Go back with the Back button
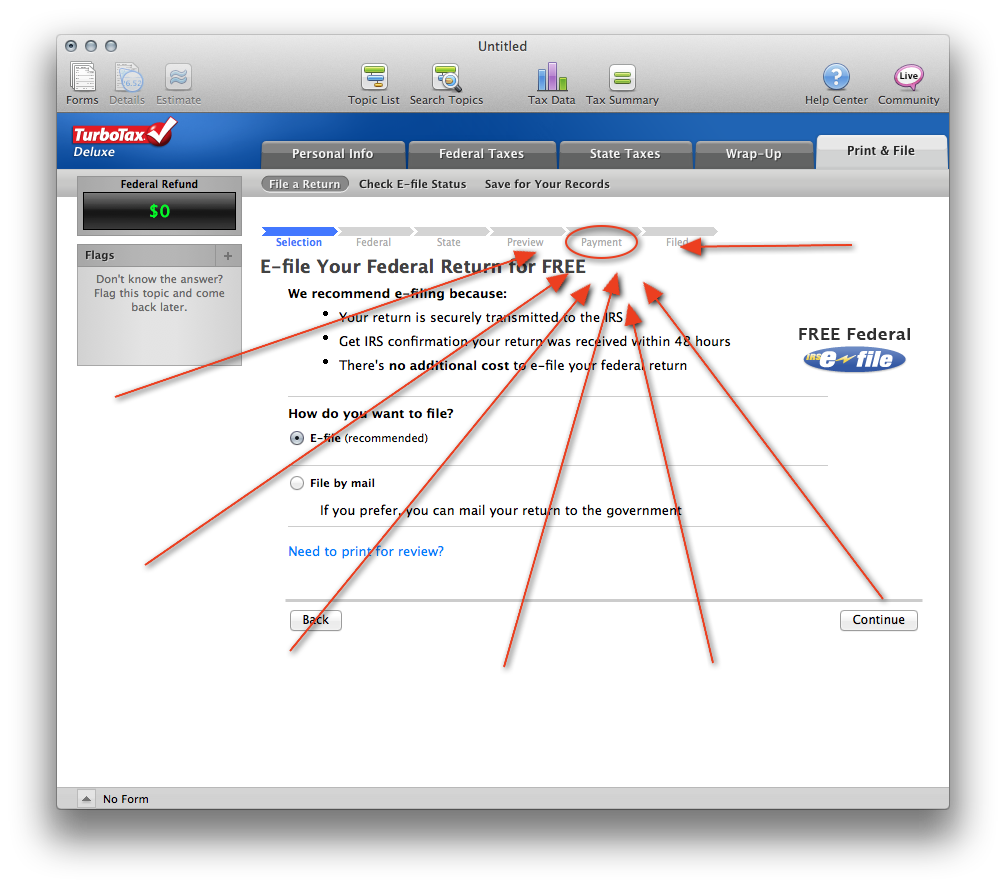The width and height of the screenshot is (1006, 888). tap(316, 620)
